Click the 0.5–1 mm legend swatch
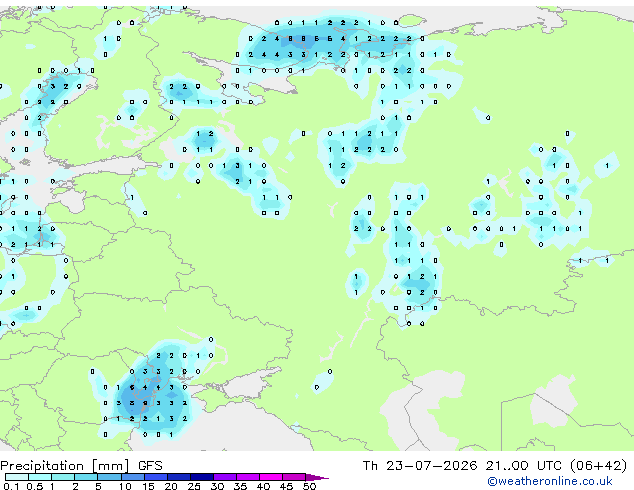The width and height of the screenshot is (634, 490). coord(40,477)
